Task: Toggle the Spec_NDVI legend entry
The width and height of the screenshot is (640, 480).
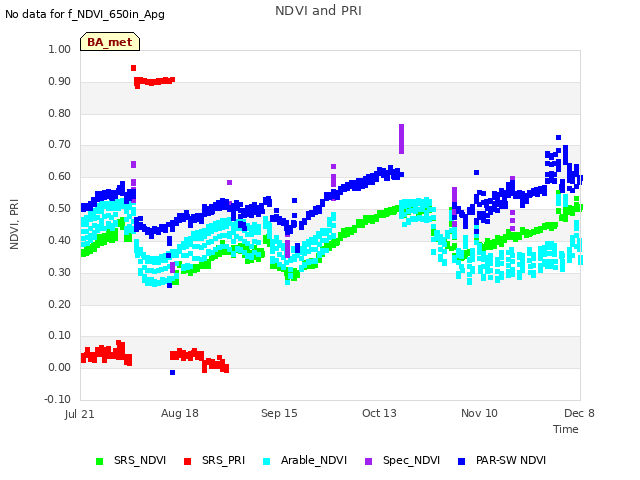Action: pos(402,460)
